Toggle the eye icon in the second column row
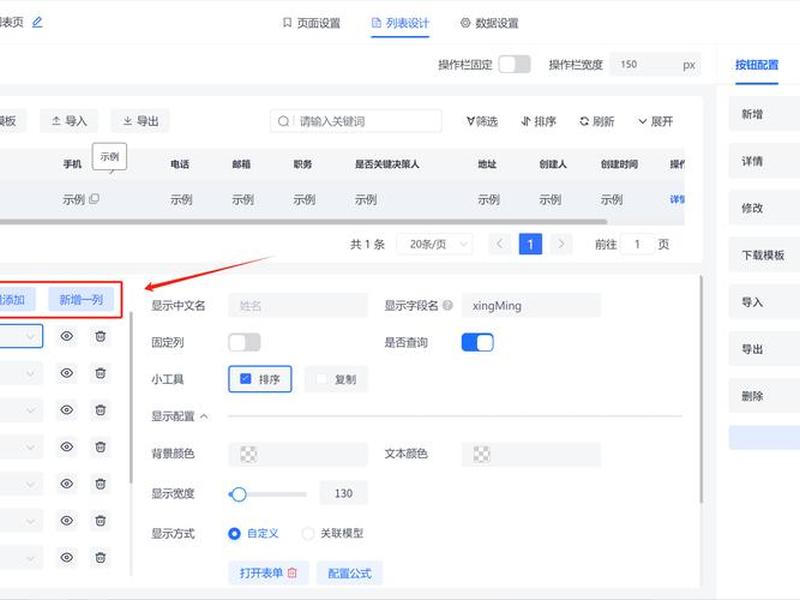 coord(67,373)
